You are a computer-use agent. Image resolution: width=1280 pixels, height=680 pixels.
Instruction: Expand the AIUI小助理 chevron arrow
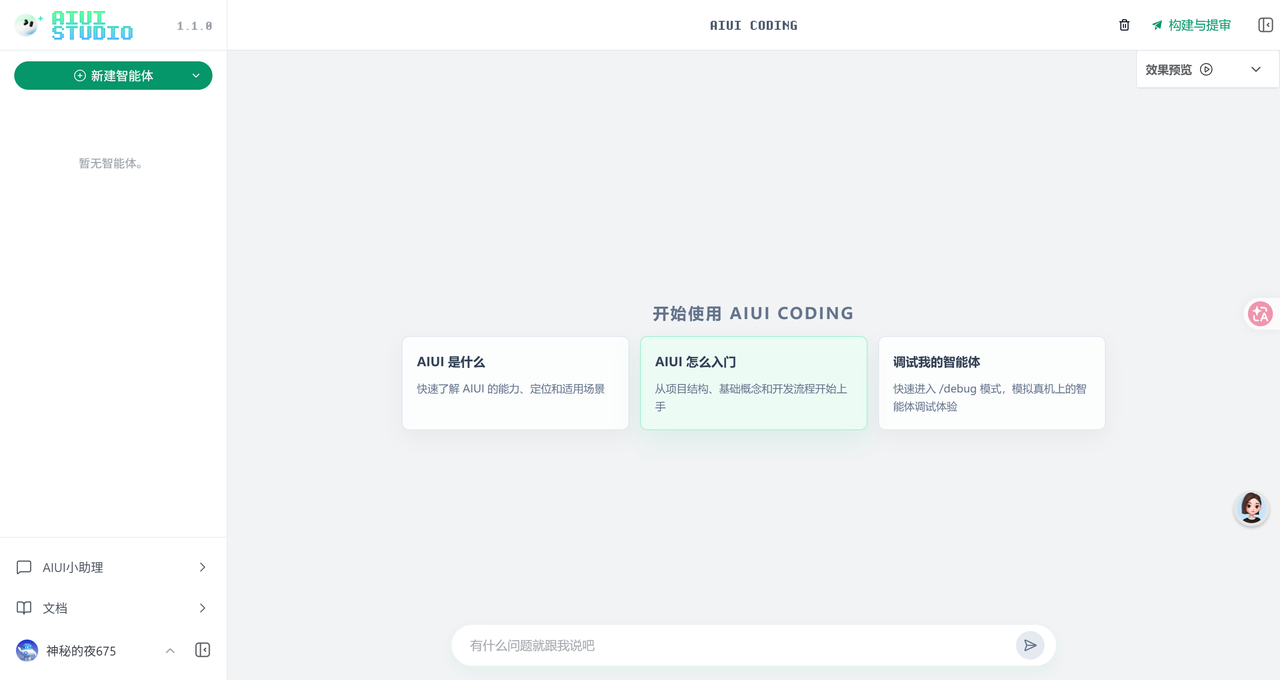tap(202, 567)
